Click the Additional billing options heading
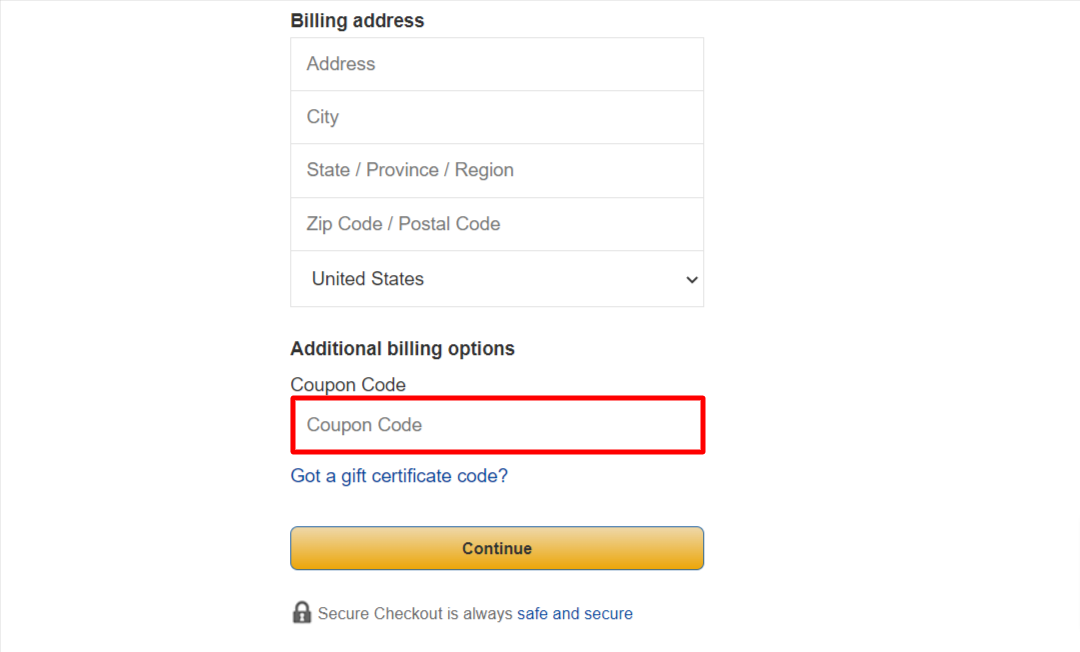Screen dimensions: 1080x652 [x=402, y=348]
